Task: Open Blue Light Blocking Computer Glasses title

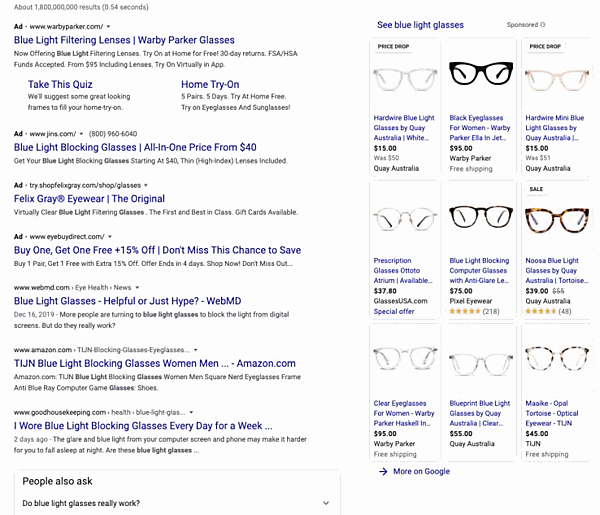Action: tap(479, 271)
